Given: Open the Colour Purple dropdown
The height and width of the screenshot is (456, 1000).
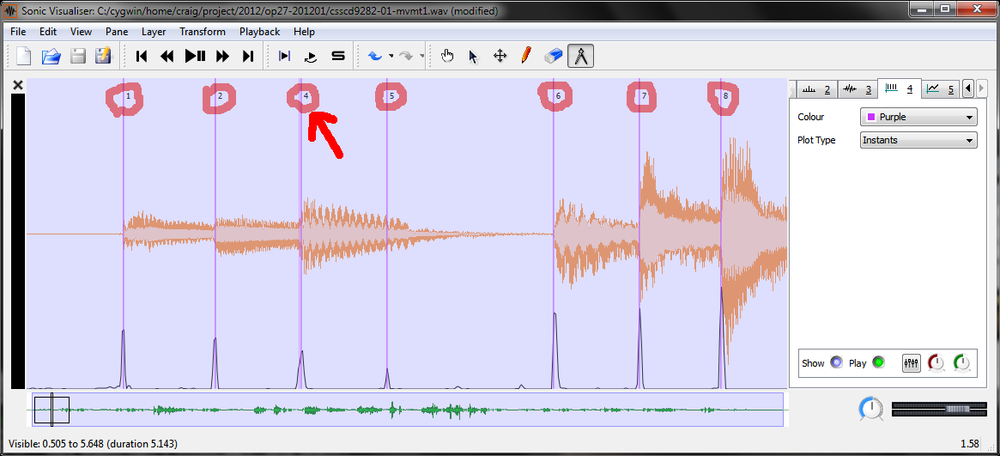Looking at the screenshot, I should point(918,117).
